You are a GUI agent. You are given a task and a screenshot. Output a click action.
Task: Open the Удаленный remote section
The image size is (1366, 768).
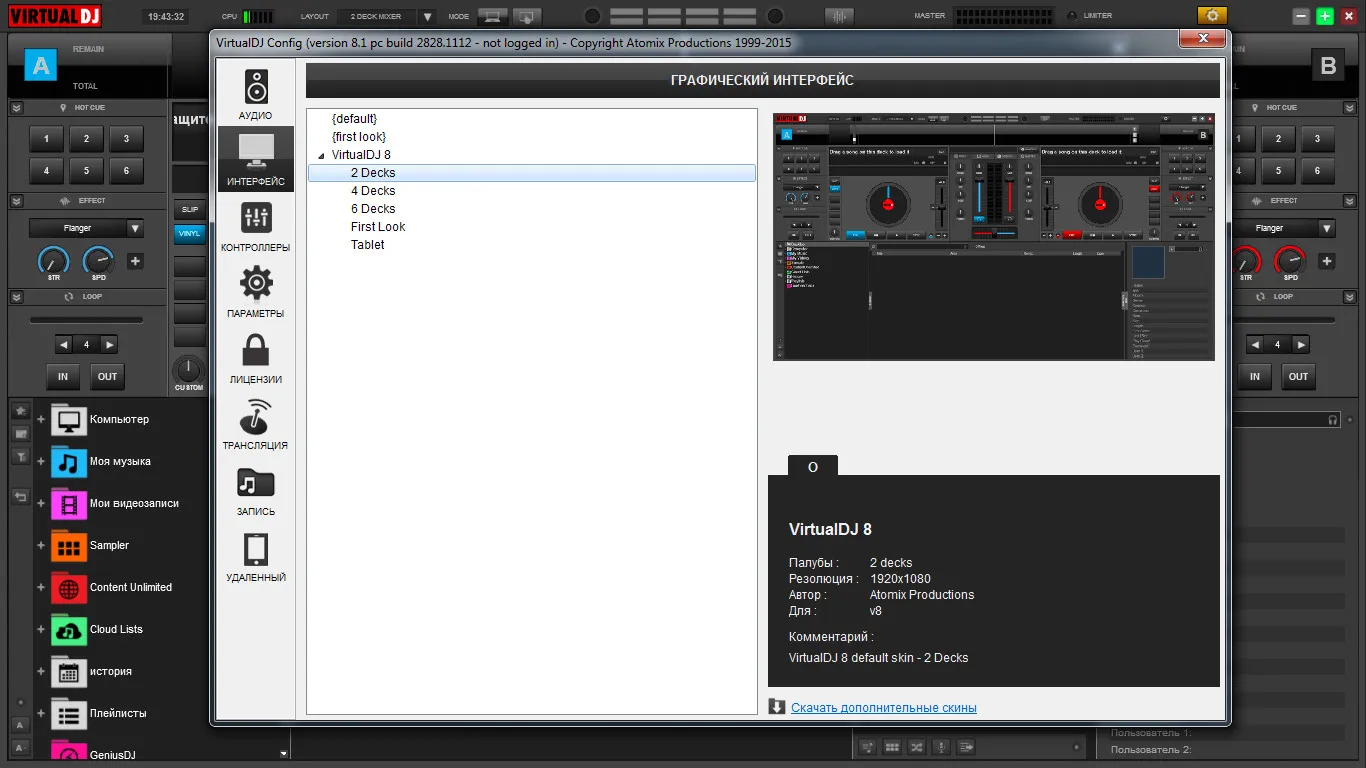pos(256,555)
